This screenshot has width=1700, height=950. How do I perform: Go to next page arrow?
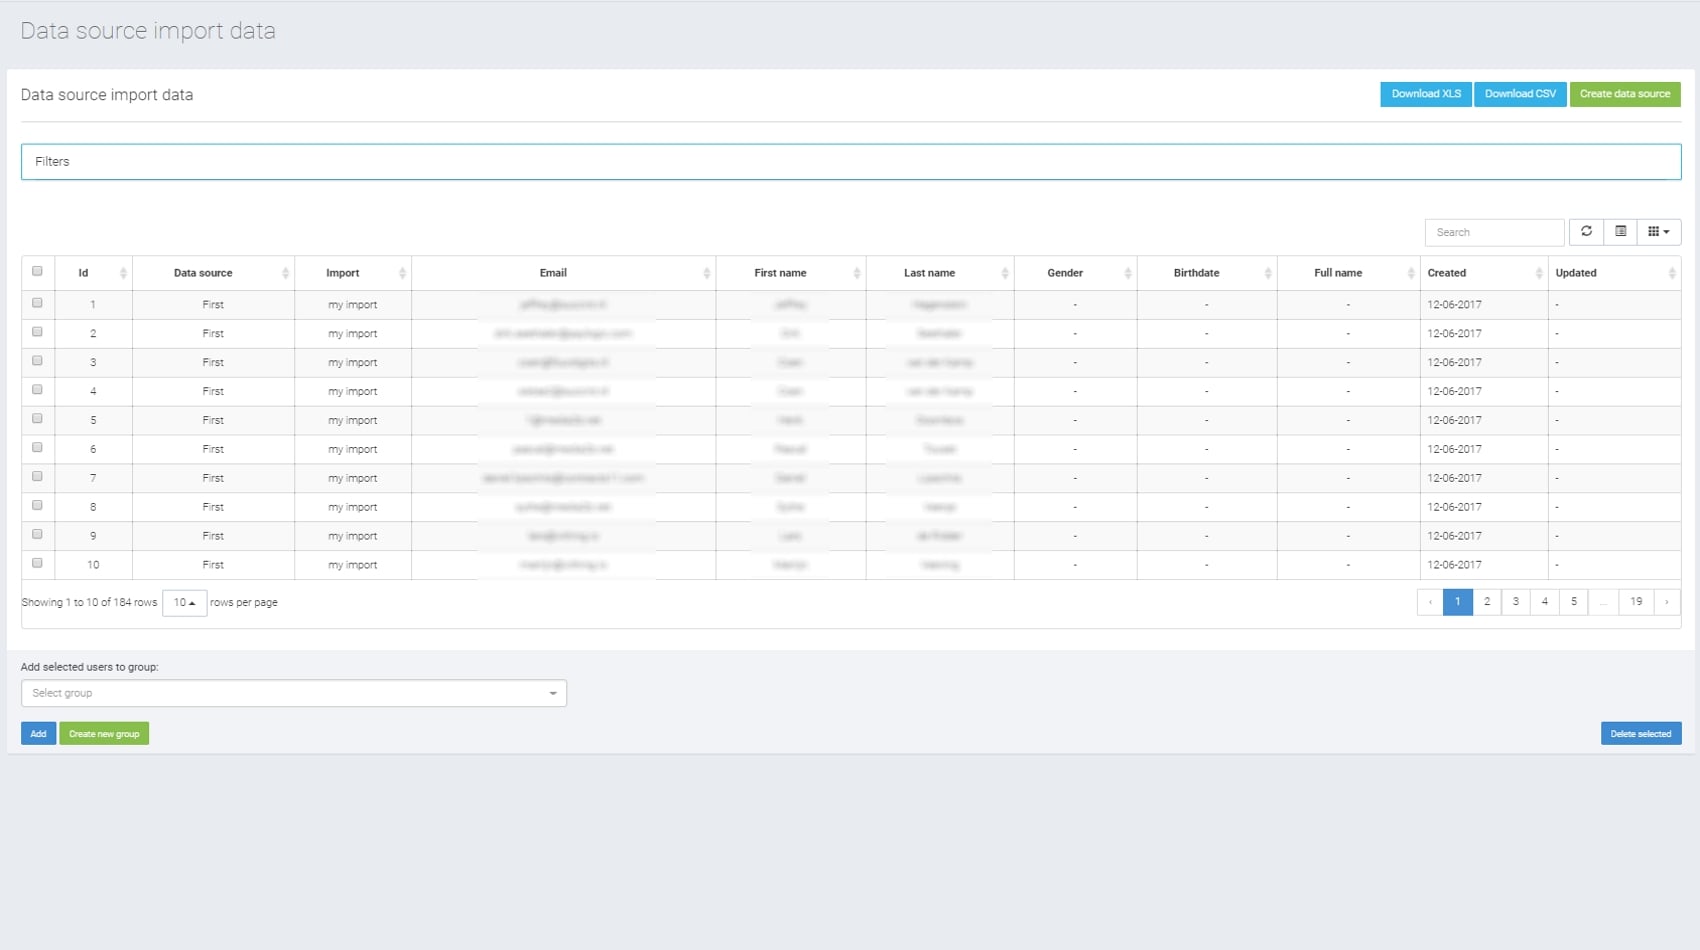click(1666, 602)
